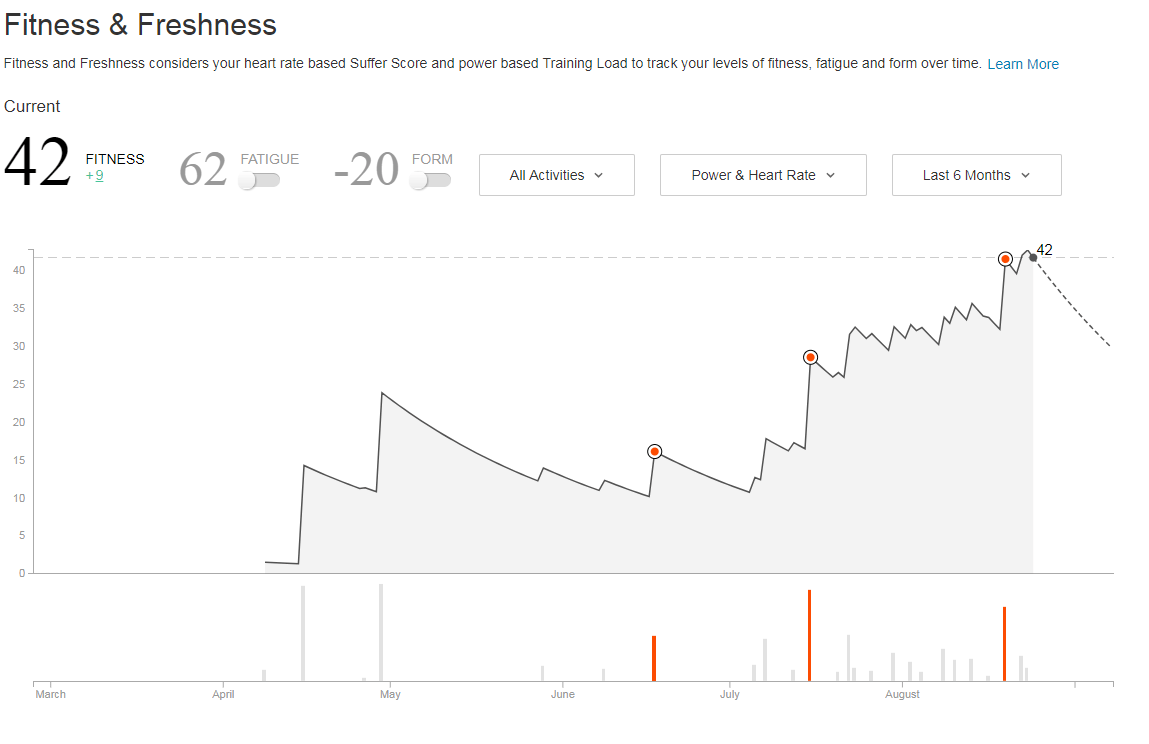Click the mid-July orange dot on fitness line
This screenshot has width=1149, height=744.
pos(810,357)
